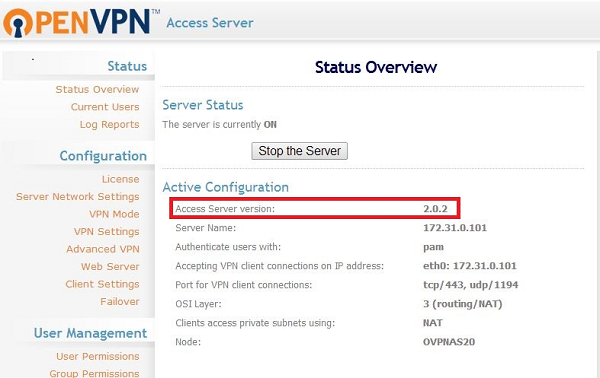Open Failover configuration

120,302
